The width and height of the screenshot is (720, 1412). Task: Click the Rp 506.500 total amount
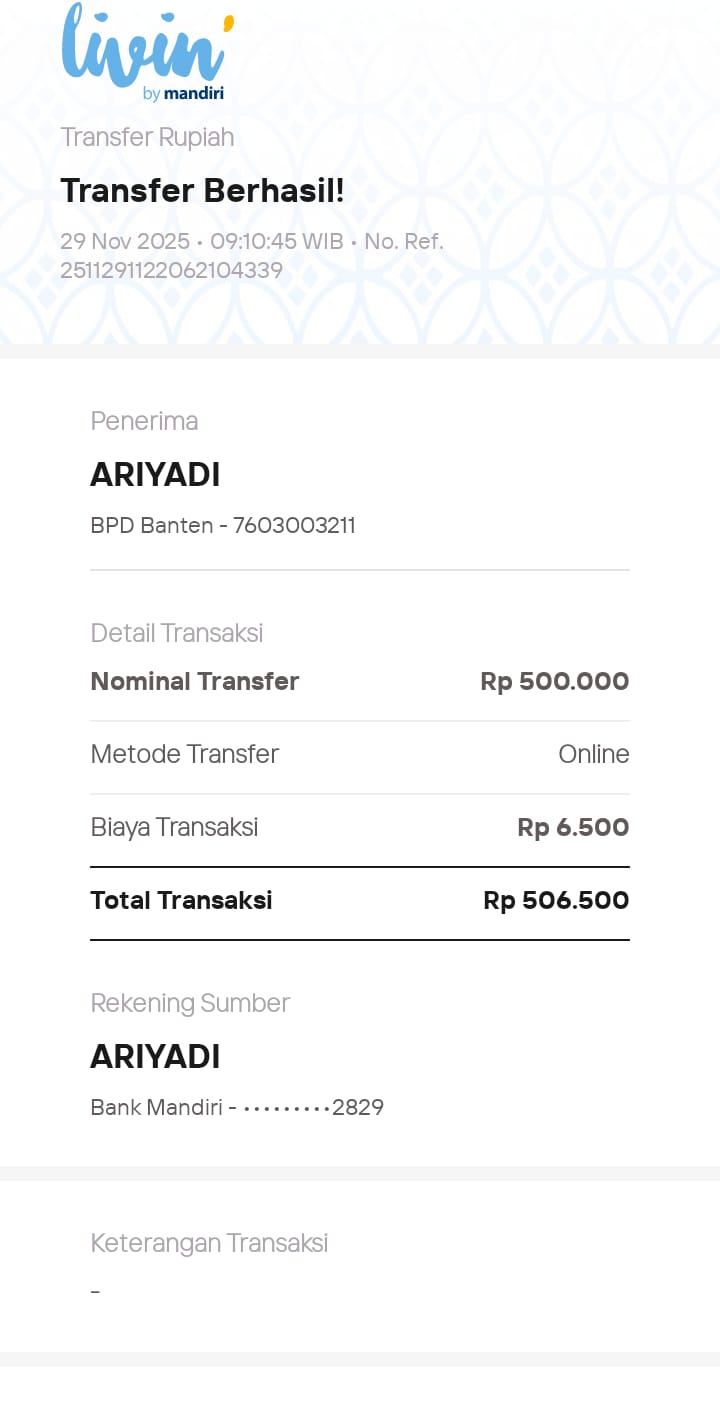click(x=556, y=900)
